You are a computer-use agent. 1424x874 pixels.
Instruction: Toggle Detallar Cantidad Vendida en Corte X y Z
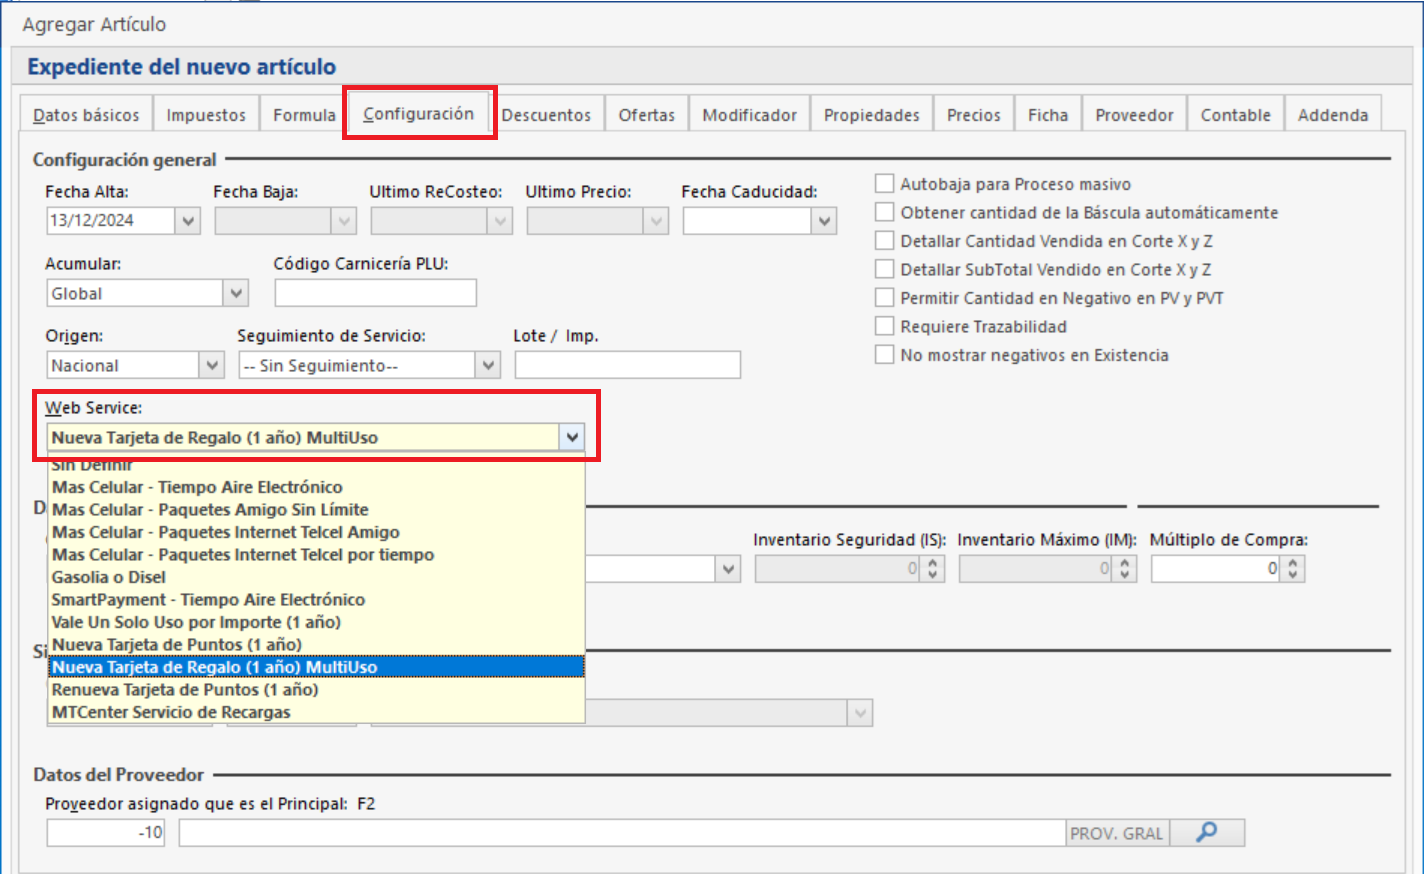point(885,241)
